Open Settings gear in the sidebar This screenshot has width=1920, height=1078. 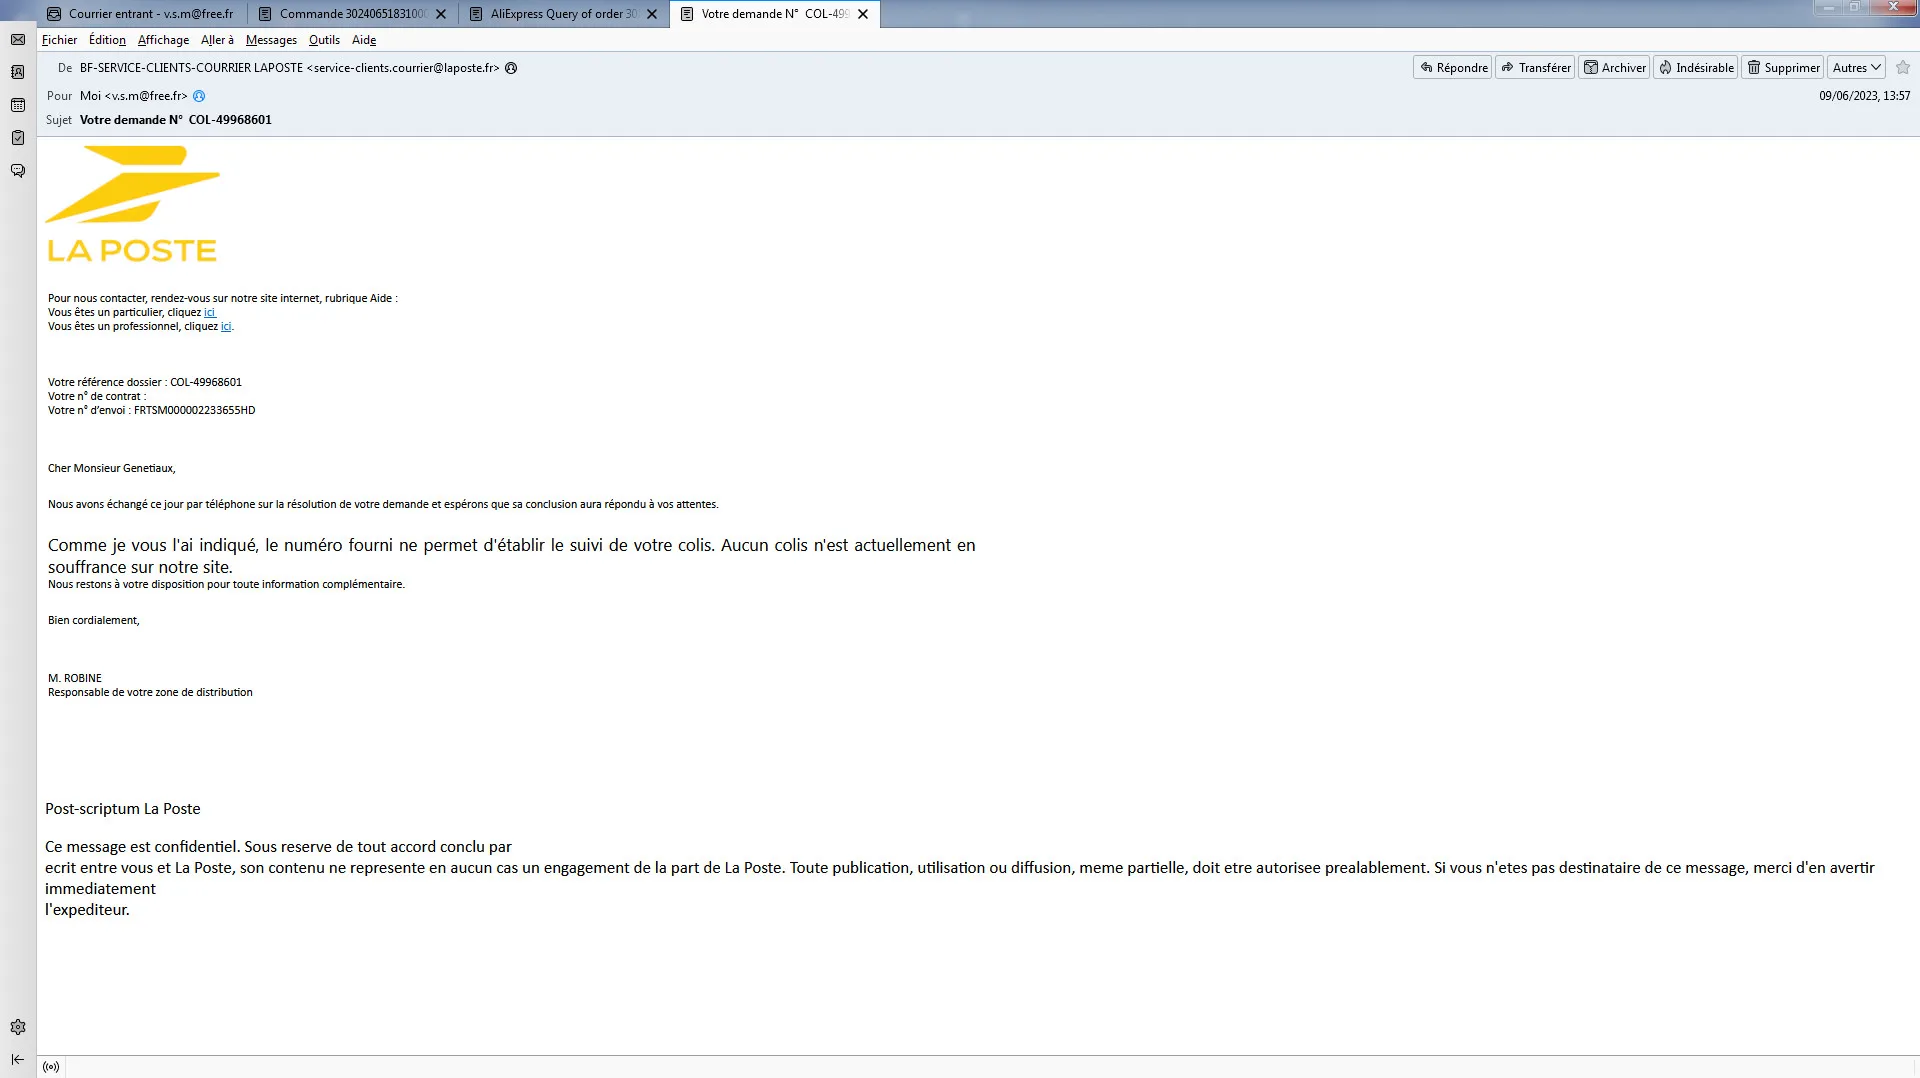(18, 1027)
